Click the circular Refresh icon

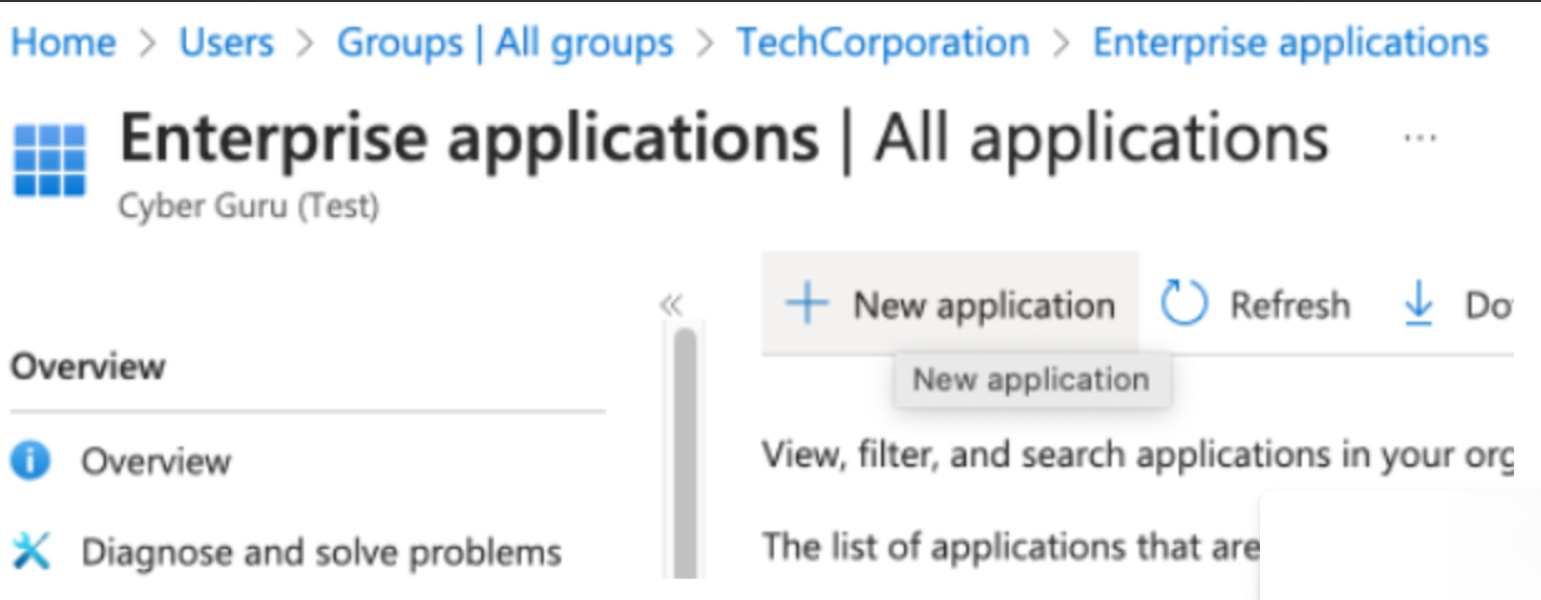point(1184,304)
